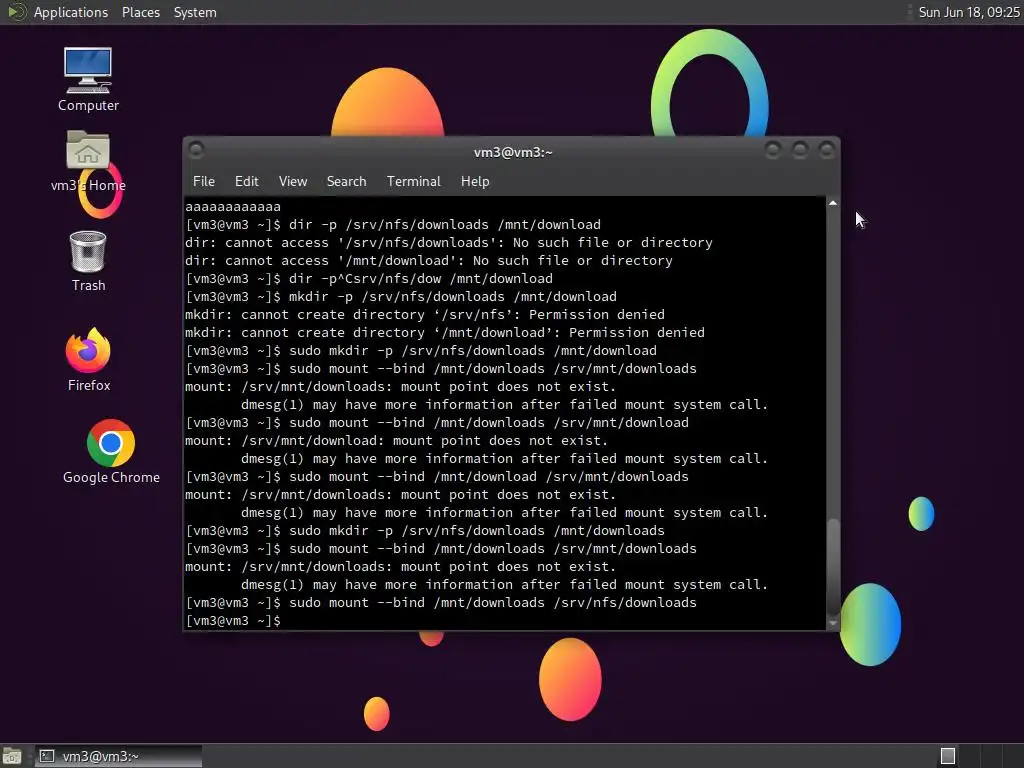Click the 'sudo mkdir -p /srv/nfs/downloads /mnt/download' line
Viewport: 1024px width, 768px height.
point(473,351)
